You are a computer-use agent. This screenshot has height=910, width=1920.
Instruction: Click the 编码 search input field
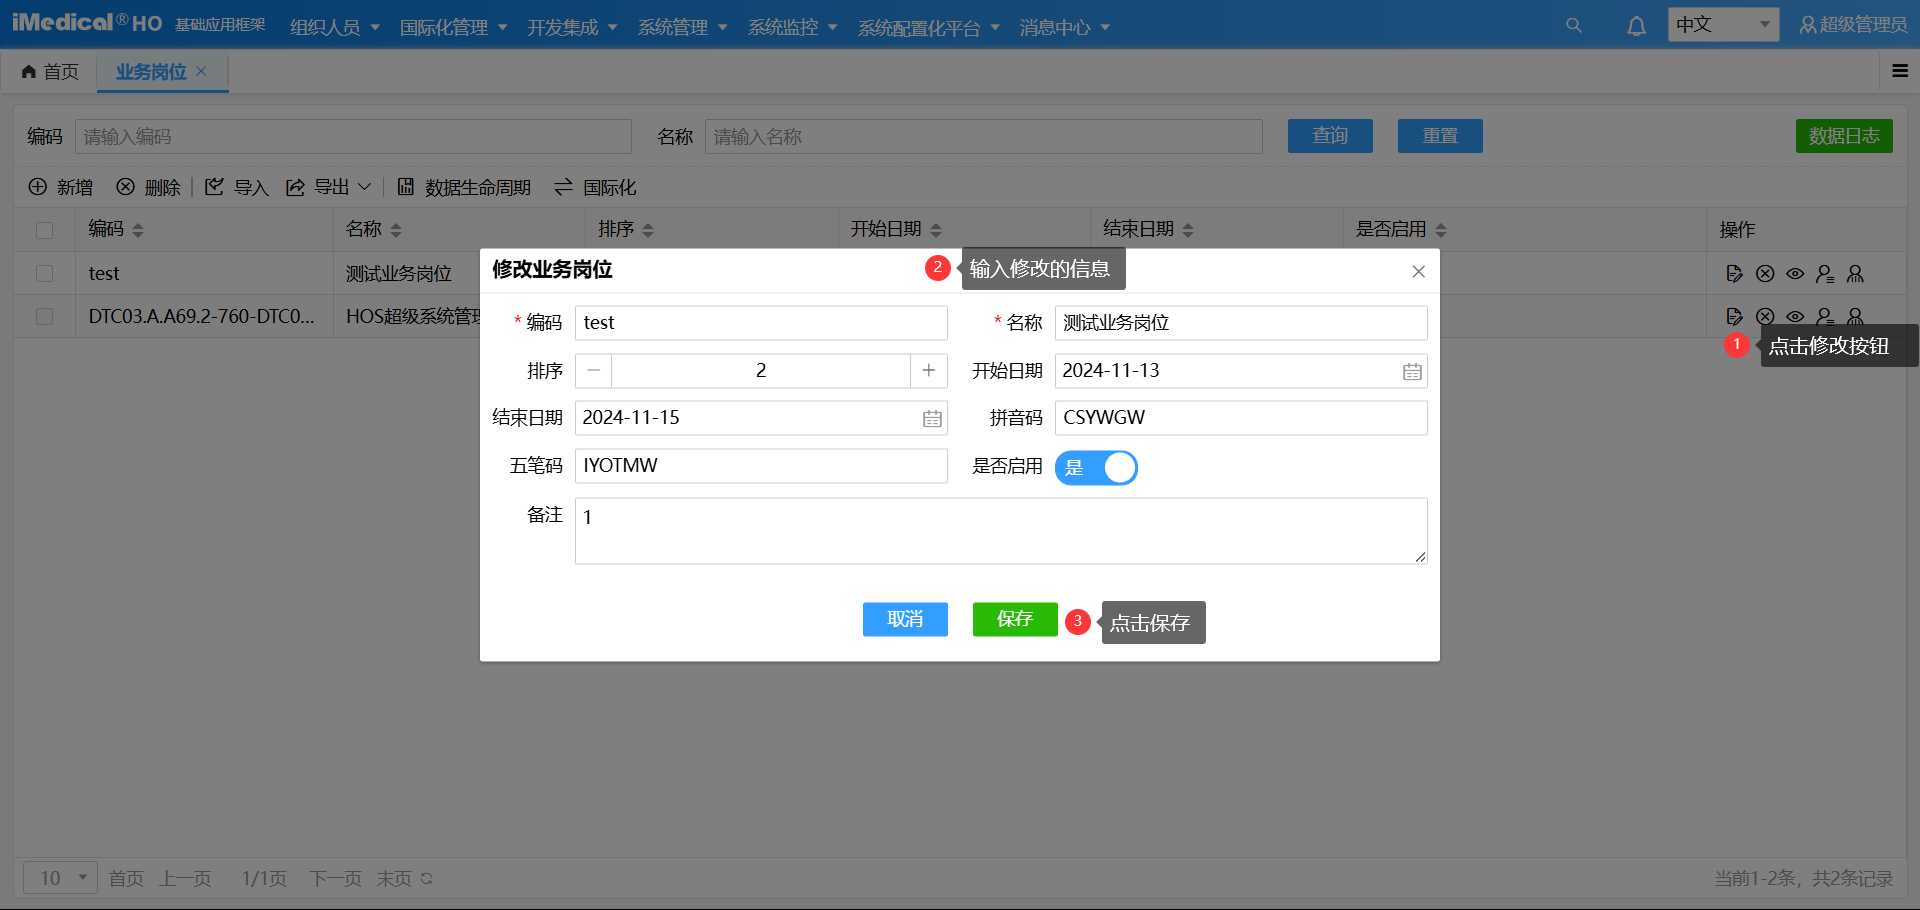point(353,136)
